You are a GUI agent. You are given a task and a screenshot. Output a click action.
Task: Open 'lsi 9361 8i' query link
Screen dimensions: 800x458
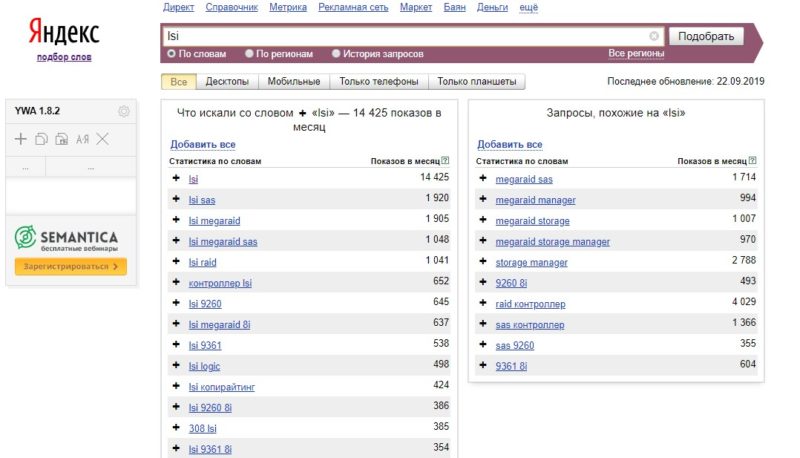(x=210, y=449)
